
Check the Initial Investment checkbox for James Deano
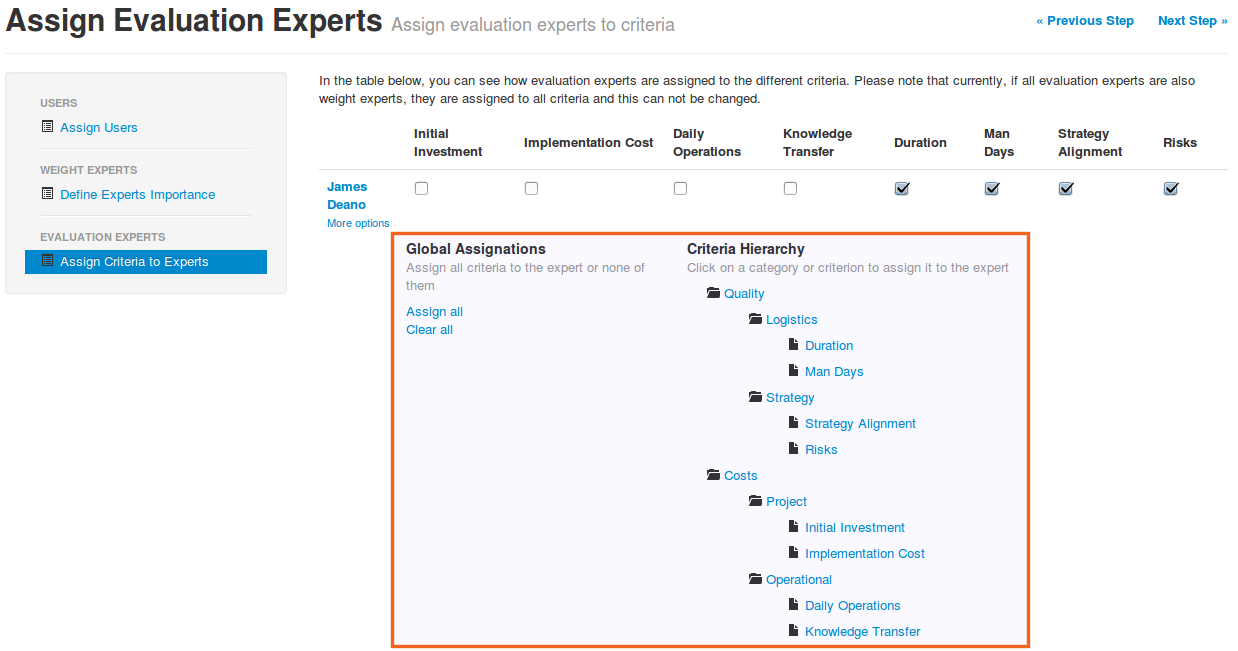[x=421, y=188]
